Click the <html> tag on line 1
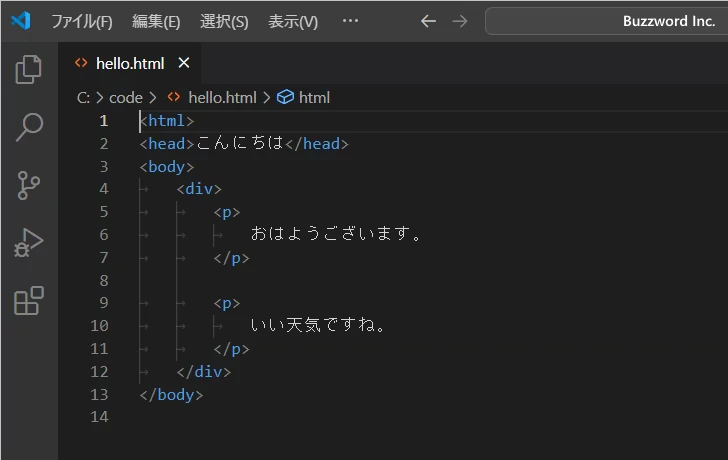Image resolution: width=728 pixels, height=460 pixels. pos(167,121)
